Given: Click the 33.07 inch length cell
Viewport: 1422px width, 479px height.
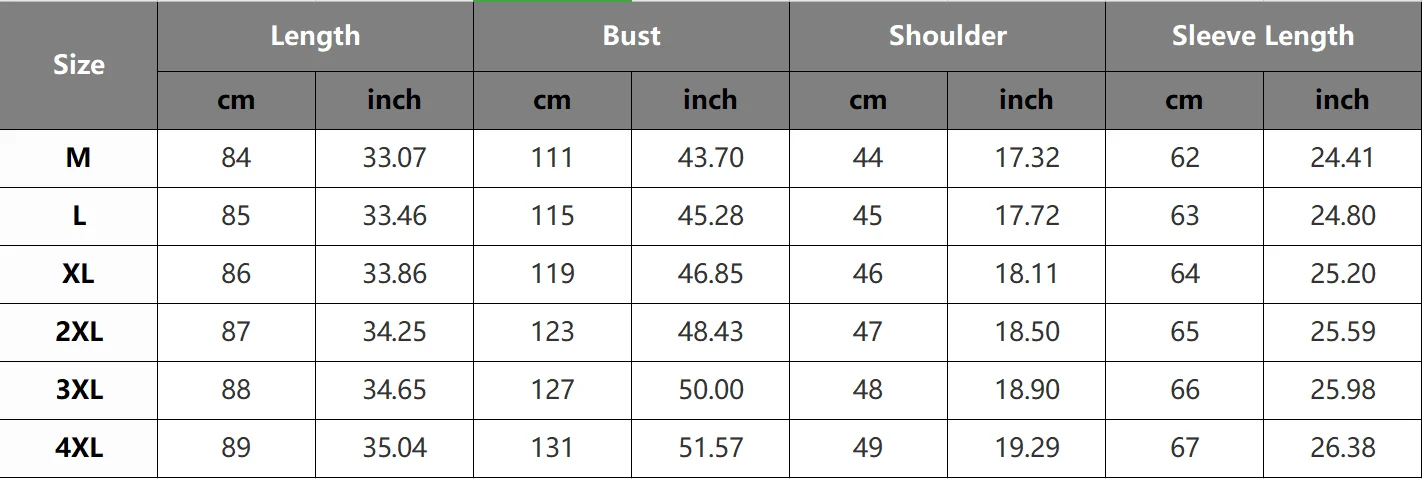Looking at the screenshot, I should tap(394, 158).
